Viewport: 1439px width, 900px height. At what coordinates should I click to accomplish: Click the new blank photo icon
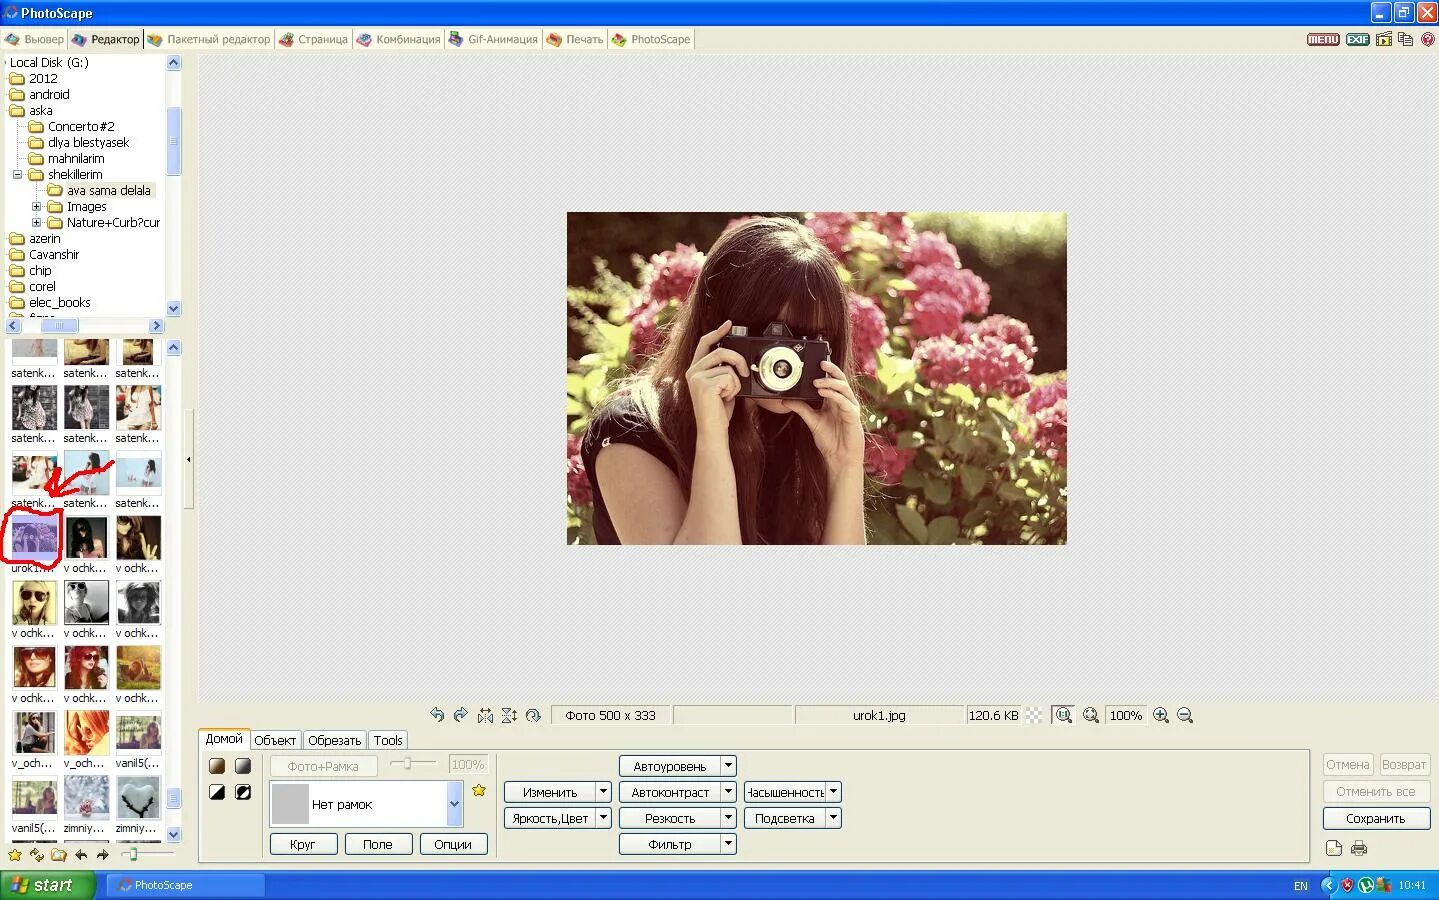click(x=1334, y=848)
